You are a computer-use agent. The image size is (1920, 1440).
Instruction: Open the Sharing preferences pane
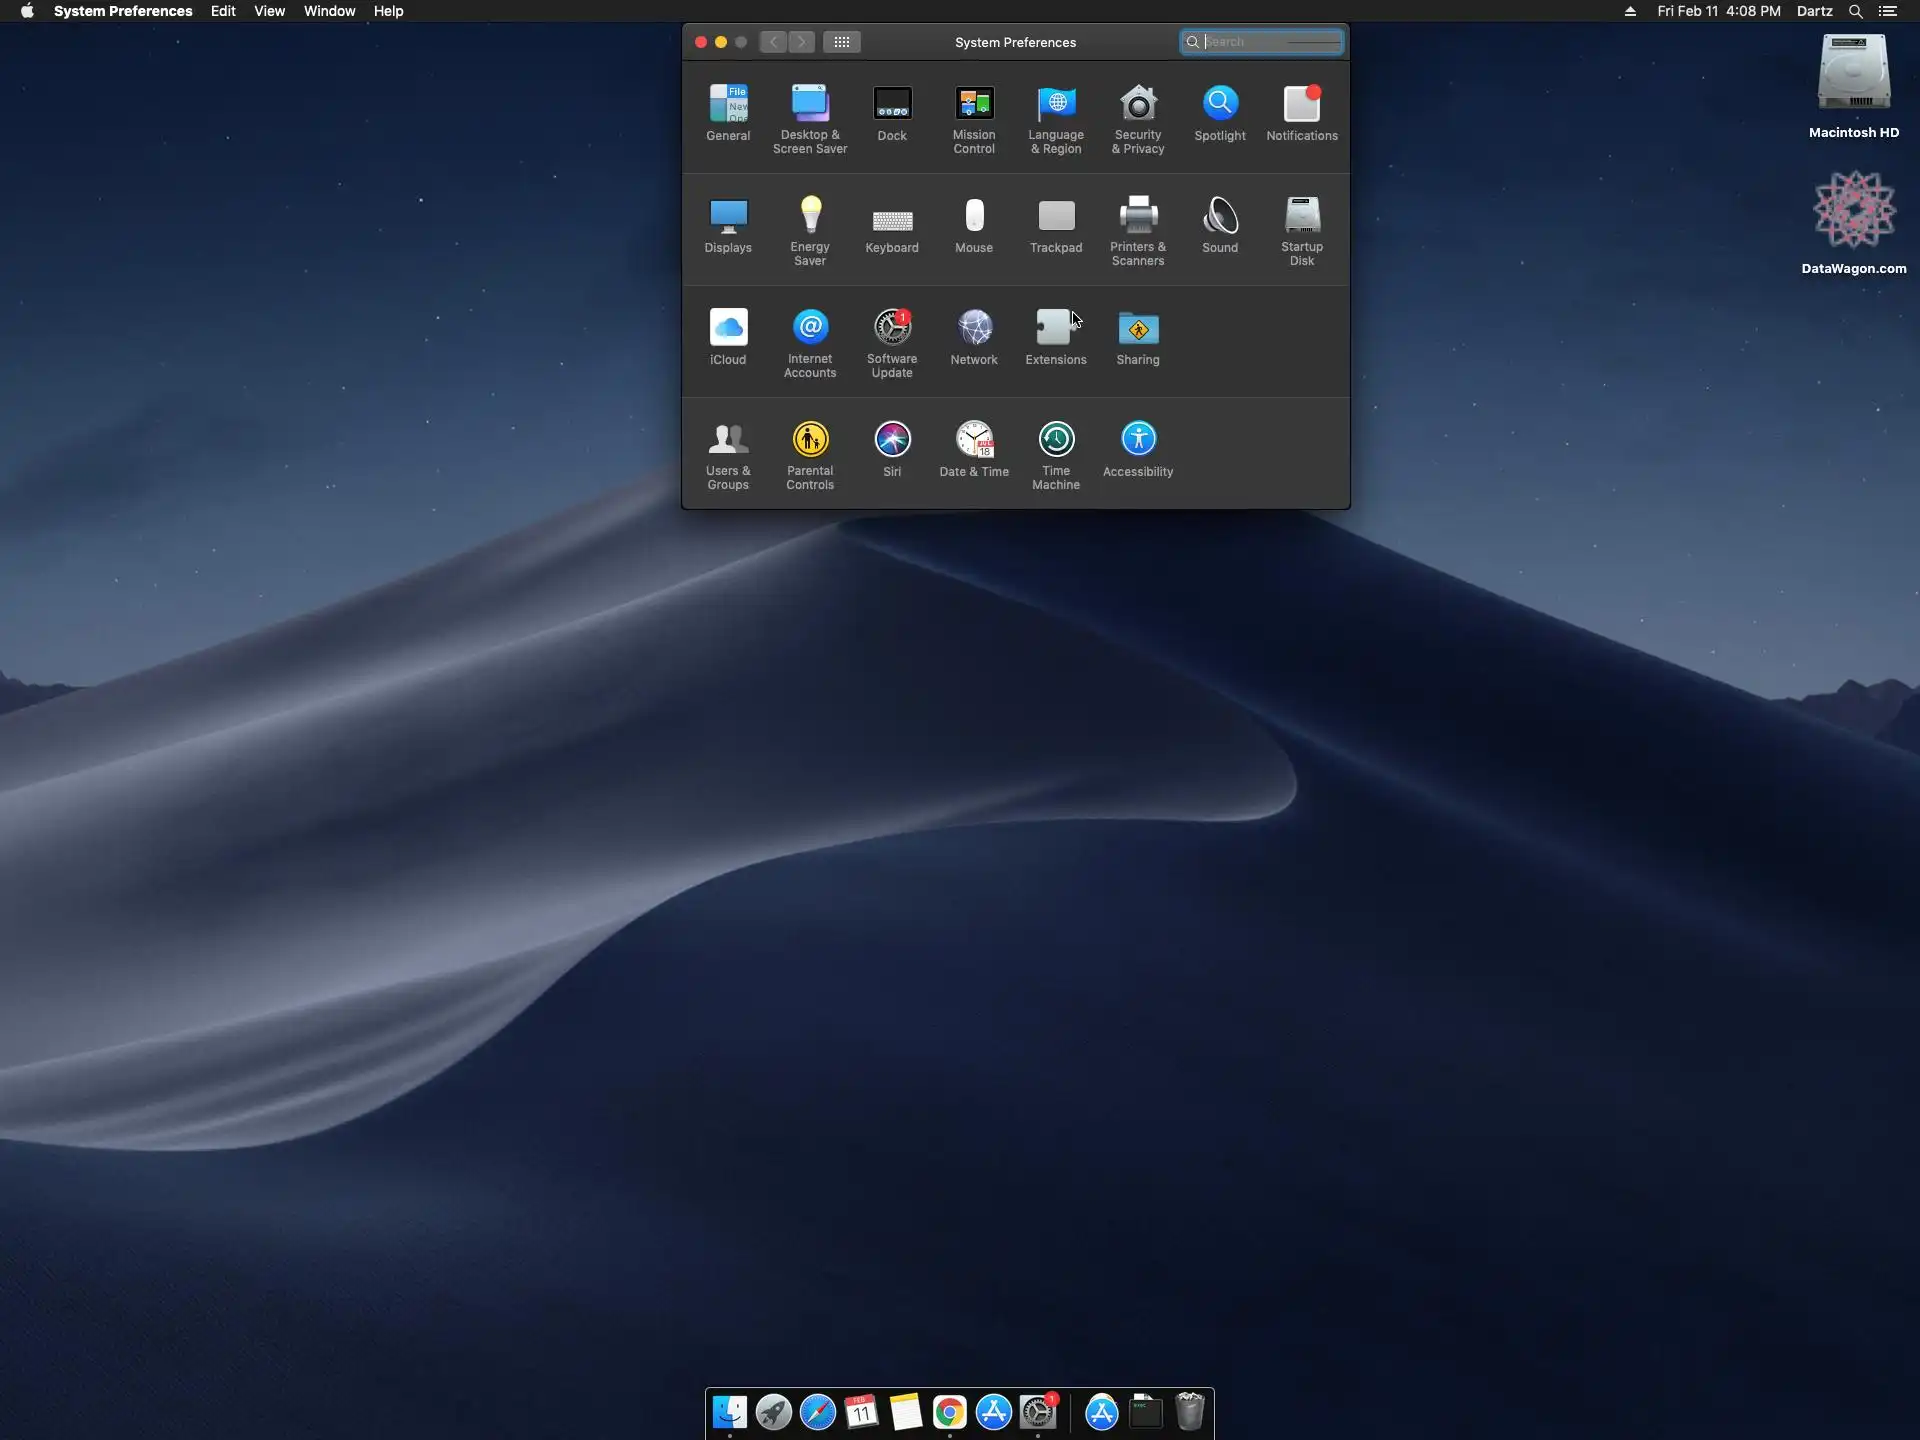click(x=1138, y=328)
